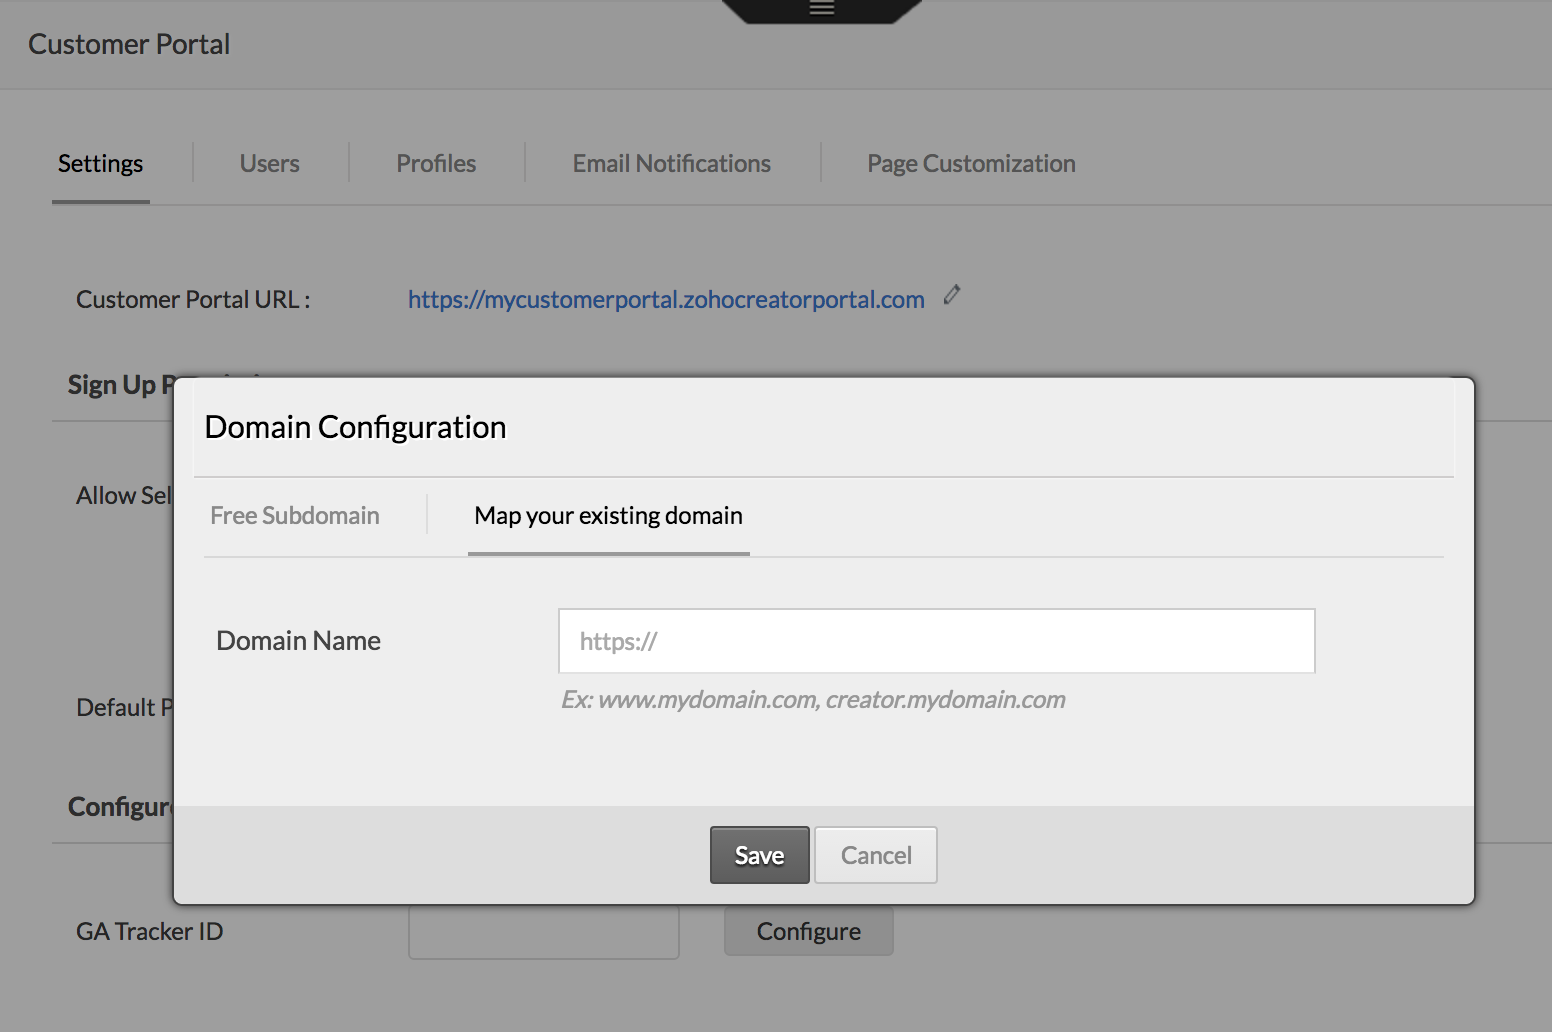Open the Users tab
The height and width of the screenshot is (1032, 1552).
pos(269,163)
